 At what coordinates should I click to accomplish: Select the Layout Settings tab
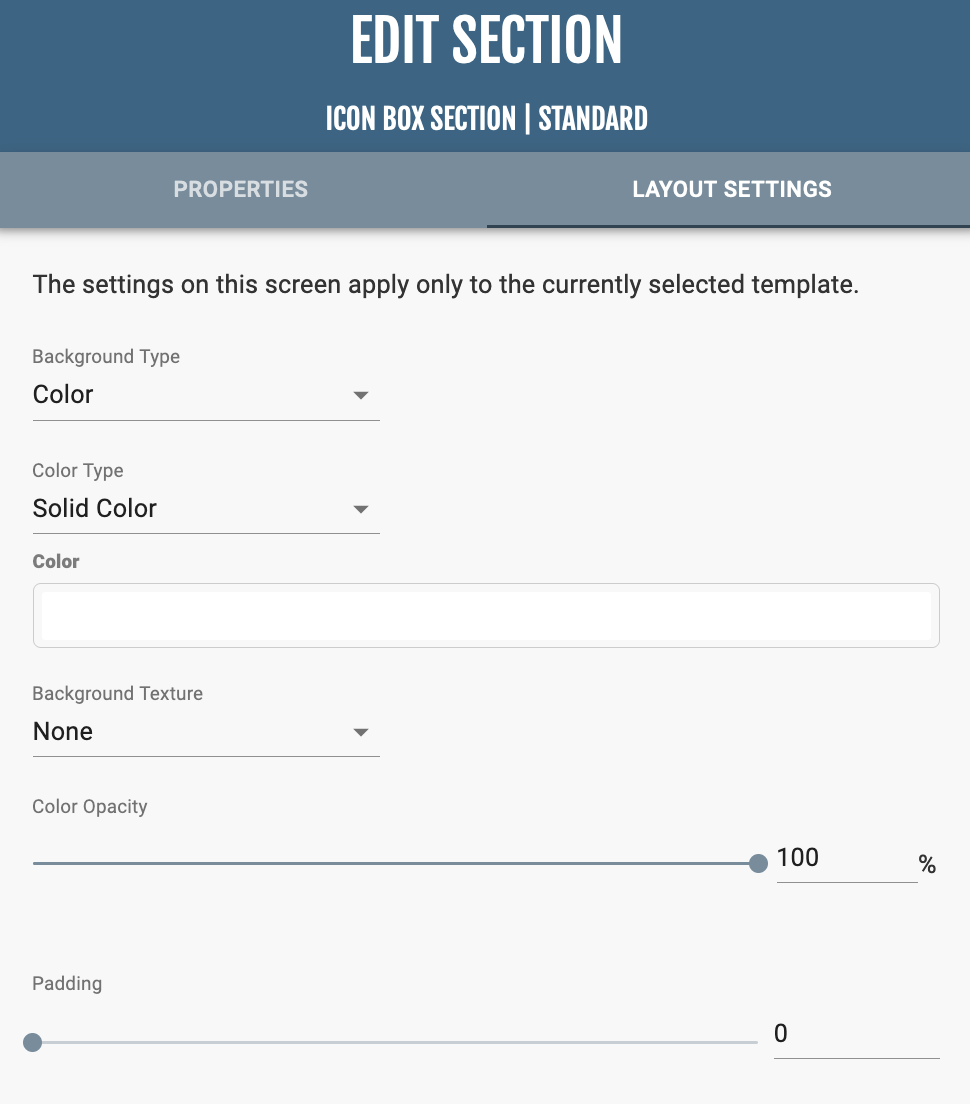731,189
